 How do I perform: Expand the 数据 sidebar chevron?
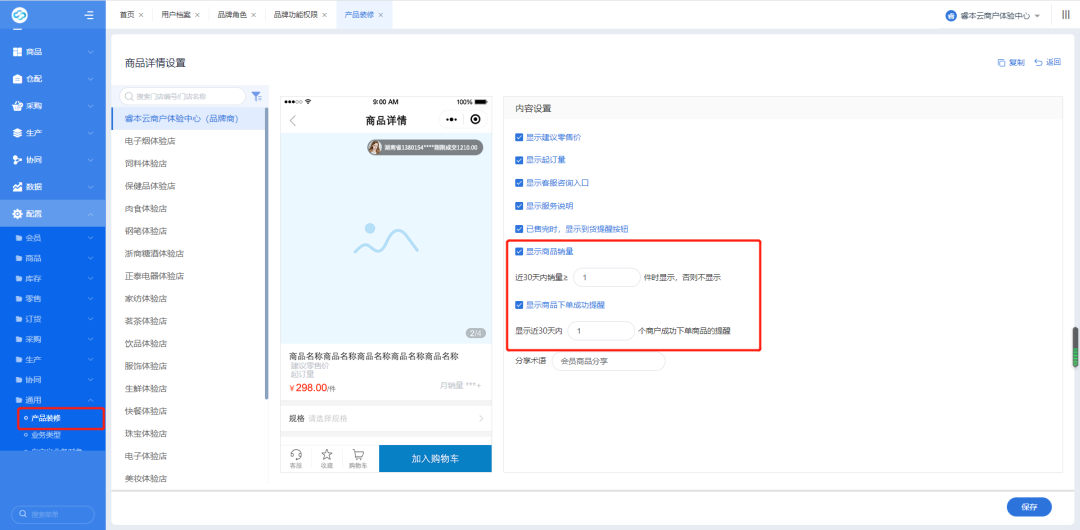[x=91, y=187]
